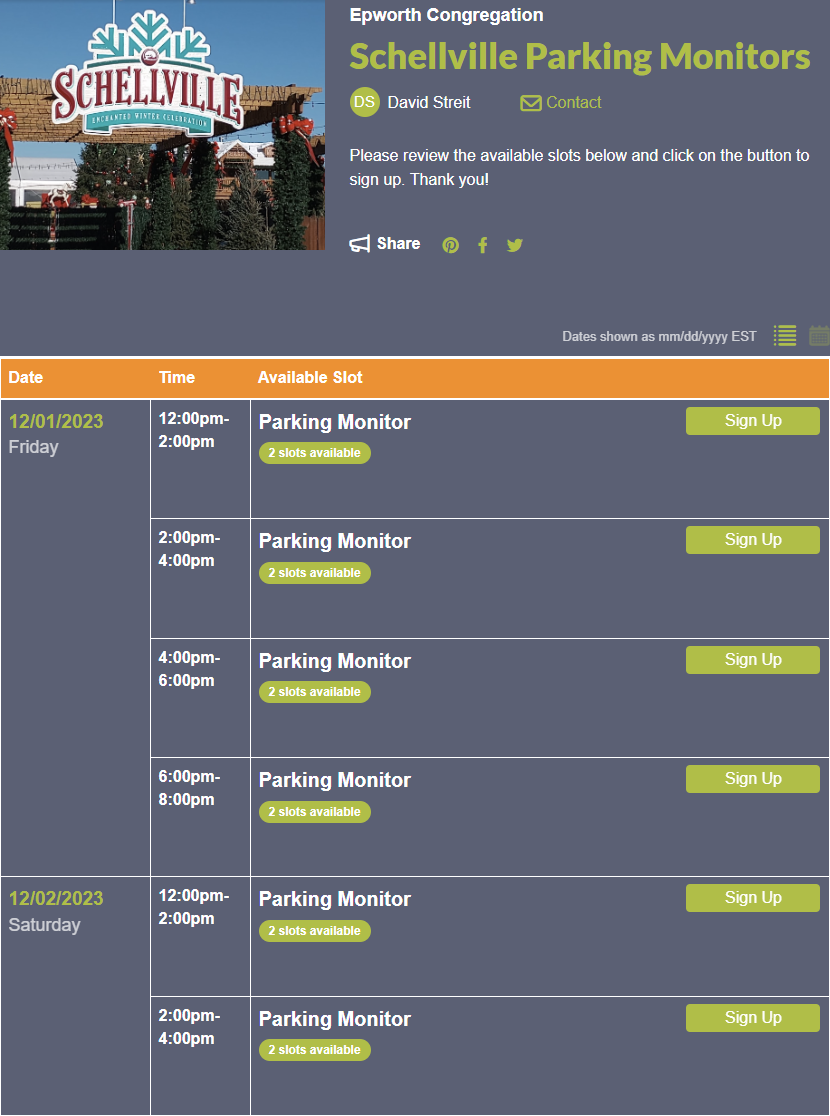Image resolution: width=830 pixels, height=1116 pixels.
Task: Switch to calendar view icon
Action: tap(819, 336)
